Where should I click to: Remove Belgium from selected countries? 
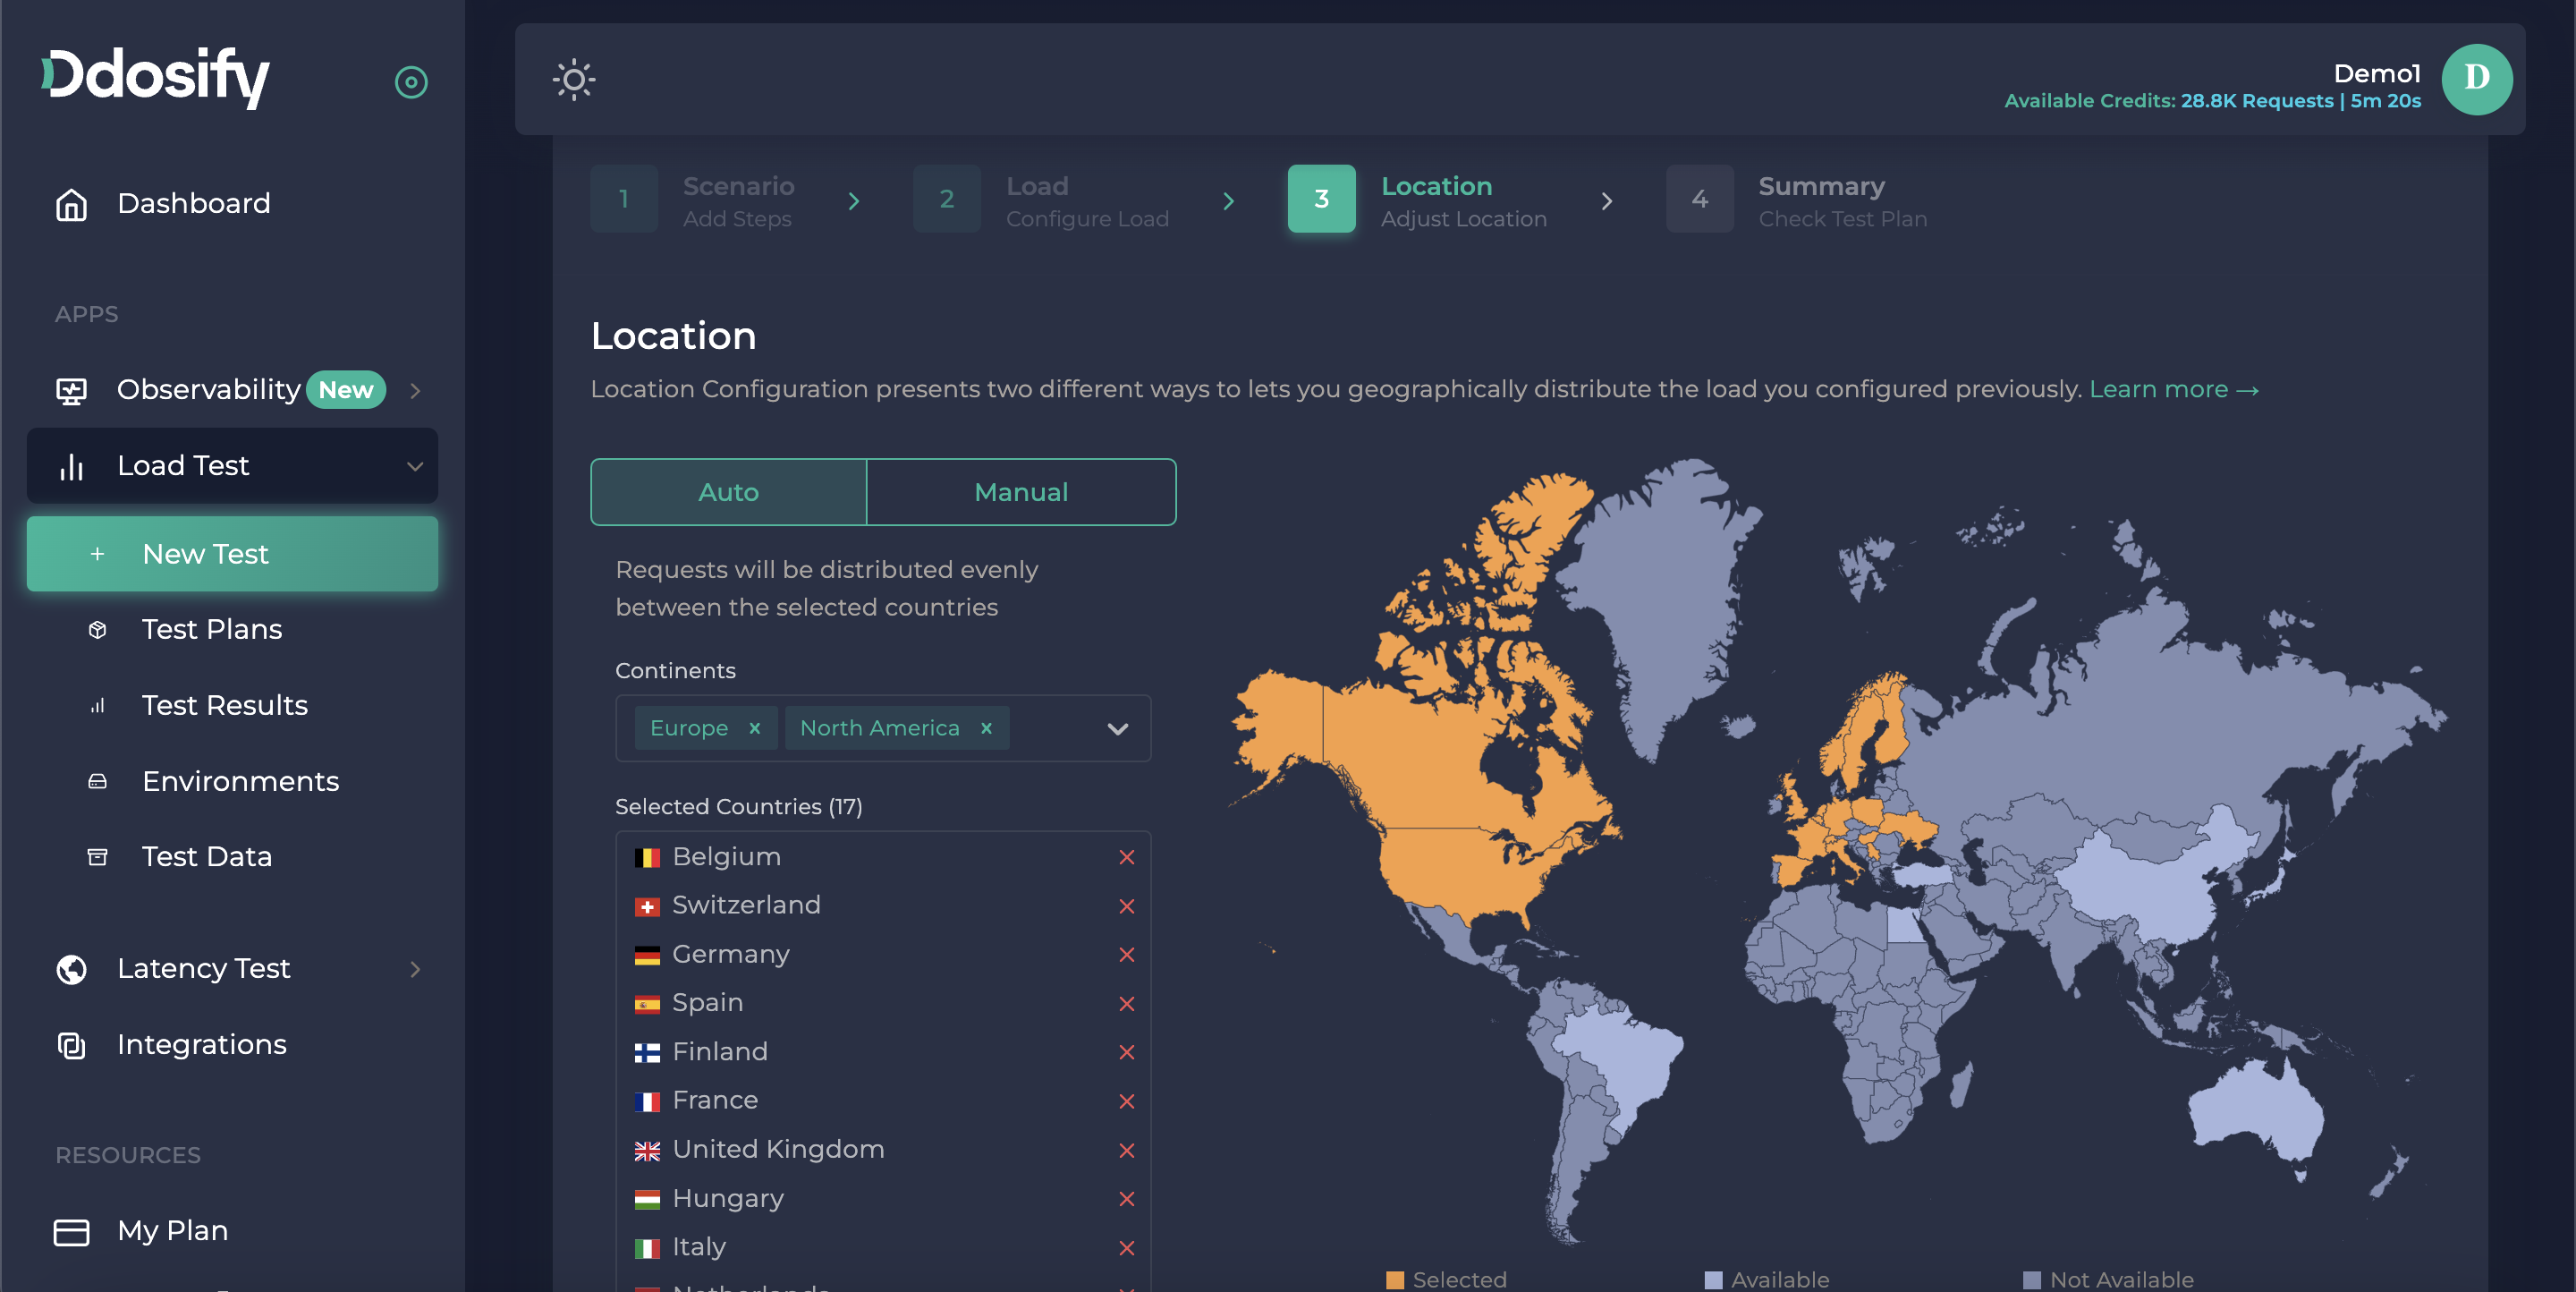click(x=1126, y=857)
